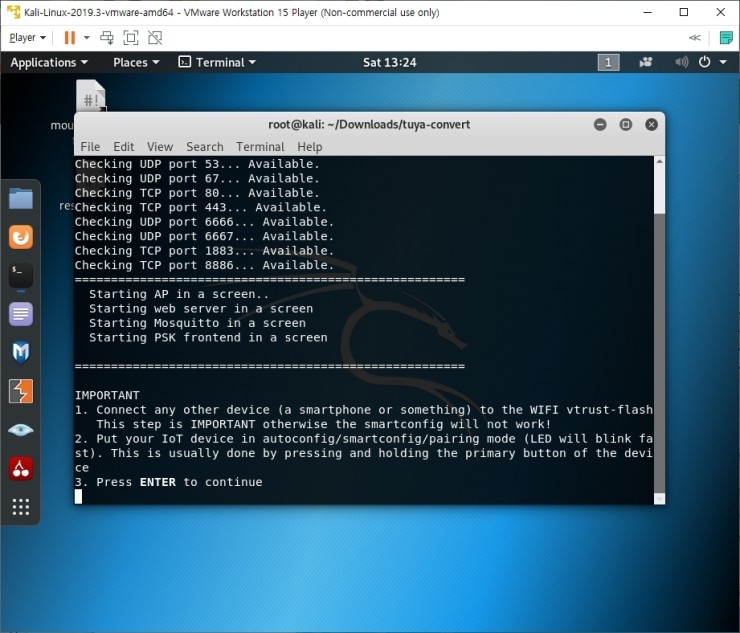Expand system menu arrow beside power icon
Screen dimensions: 740x633
click(723, 62)
